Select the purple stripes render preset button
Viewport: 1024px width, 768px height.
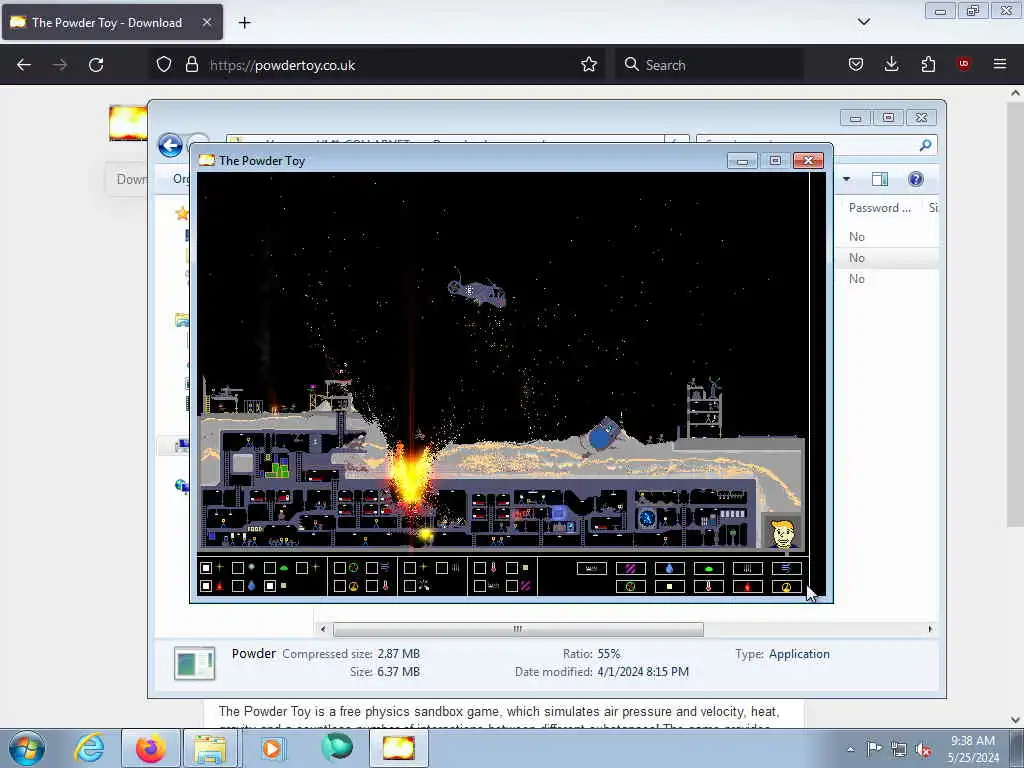pyautogui.click(x=631, y=568)
